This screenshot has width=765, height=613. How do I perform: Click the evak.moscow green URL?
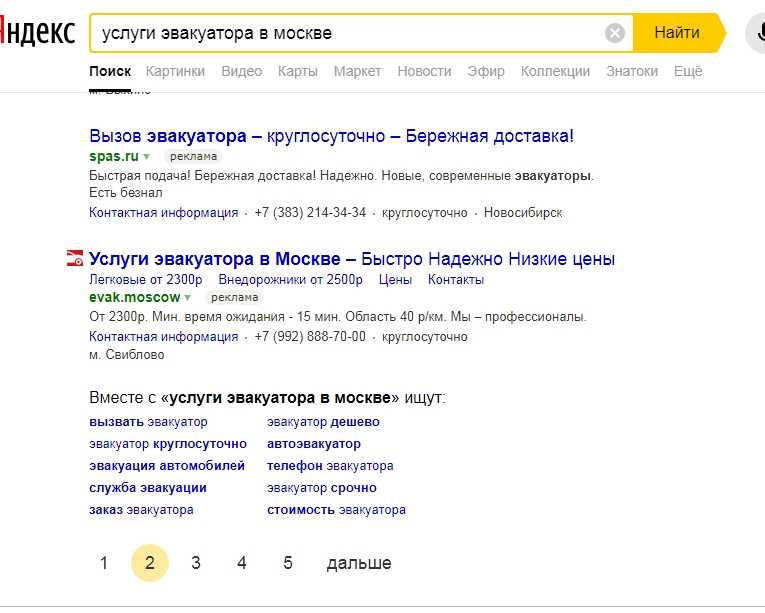pos(135,297)
